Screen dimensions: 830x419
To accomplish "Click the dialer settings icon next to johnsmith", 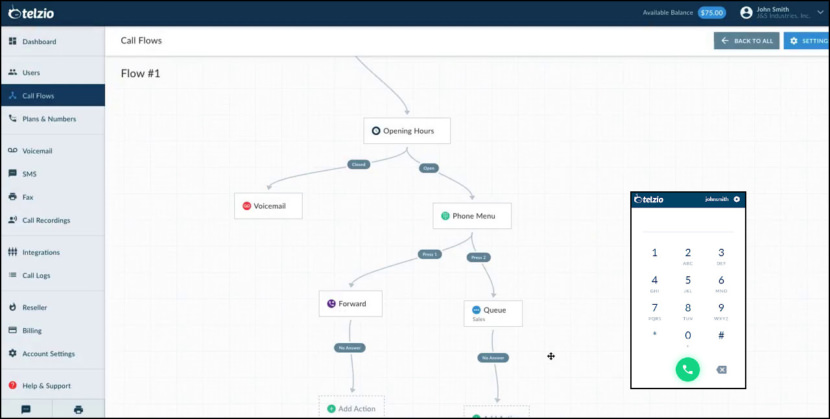I will (x=736, y=199).
